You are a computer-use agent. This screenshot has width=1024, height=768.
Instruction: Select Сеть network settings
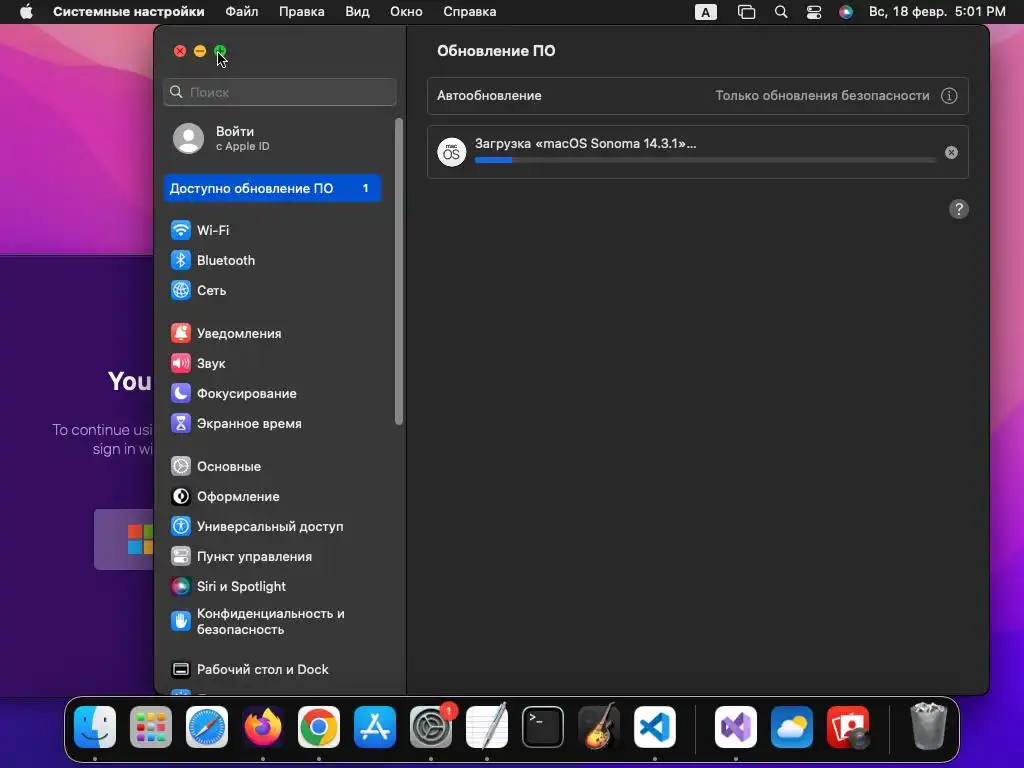(x=272, y=290)
